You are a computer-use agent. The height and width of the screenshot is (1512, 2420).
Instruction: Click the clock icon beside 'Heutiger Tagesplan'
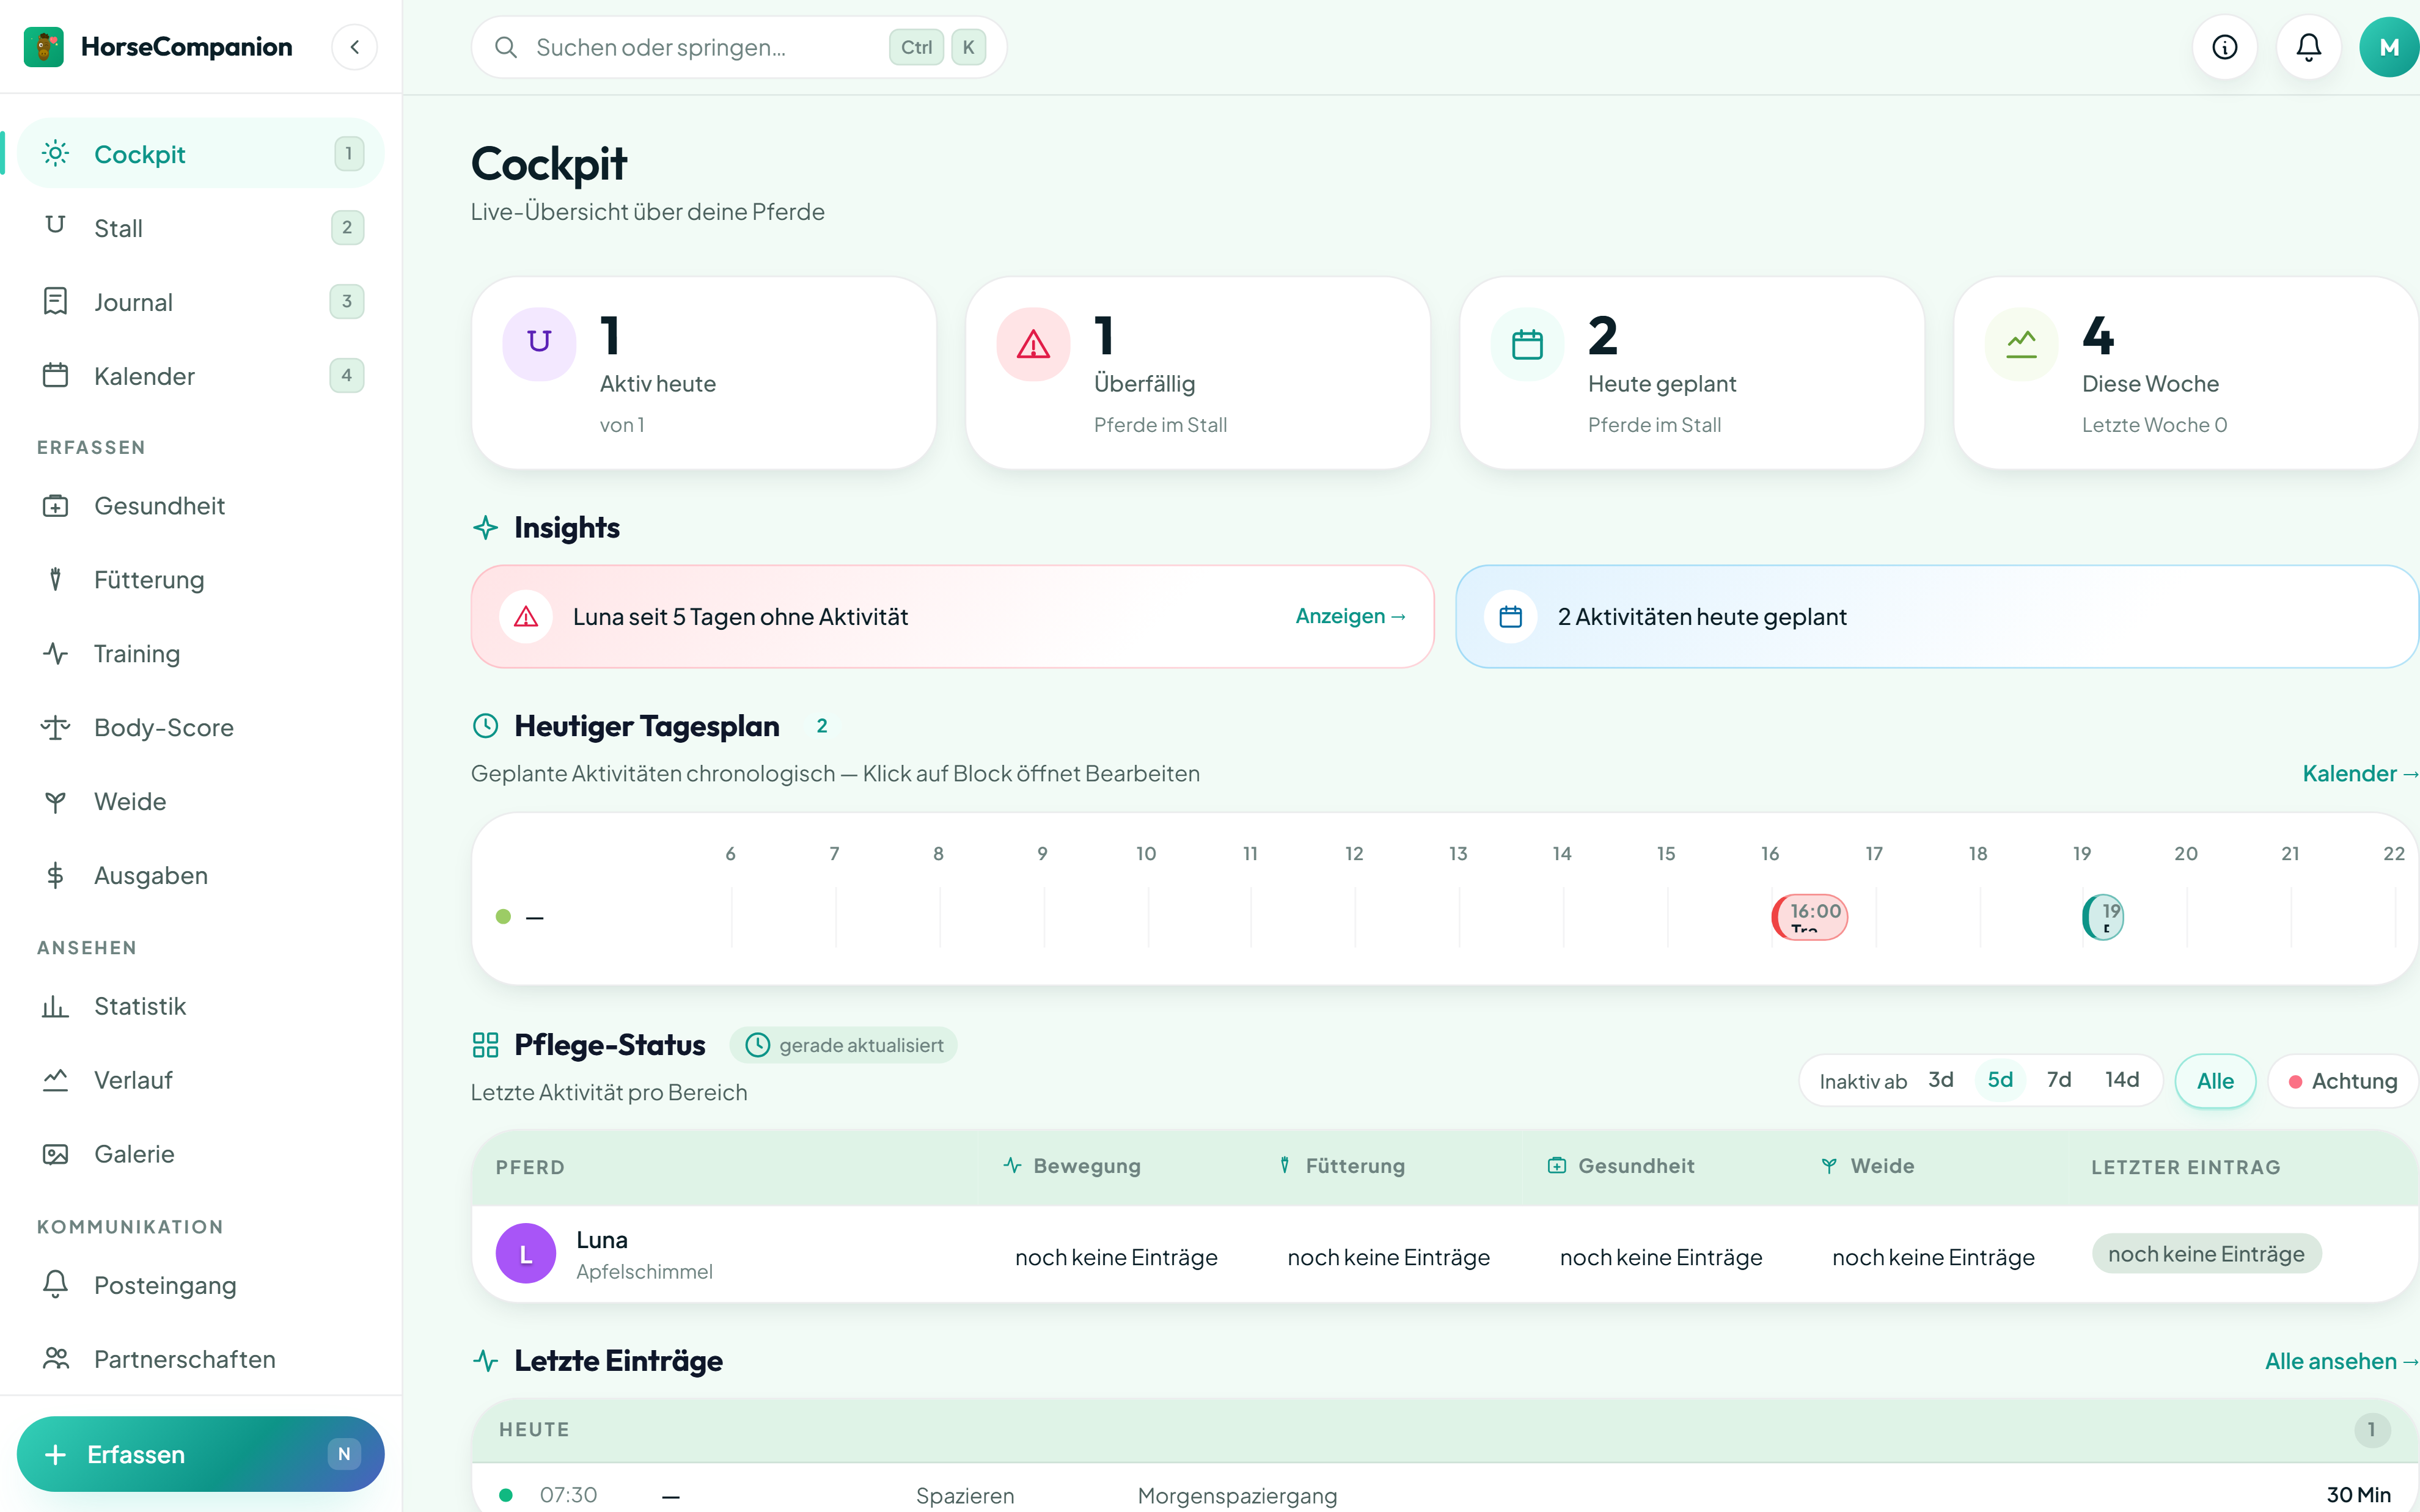tap(486, 726)
